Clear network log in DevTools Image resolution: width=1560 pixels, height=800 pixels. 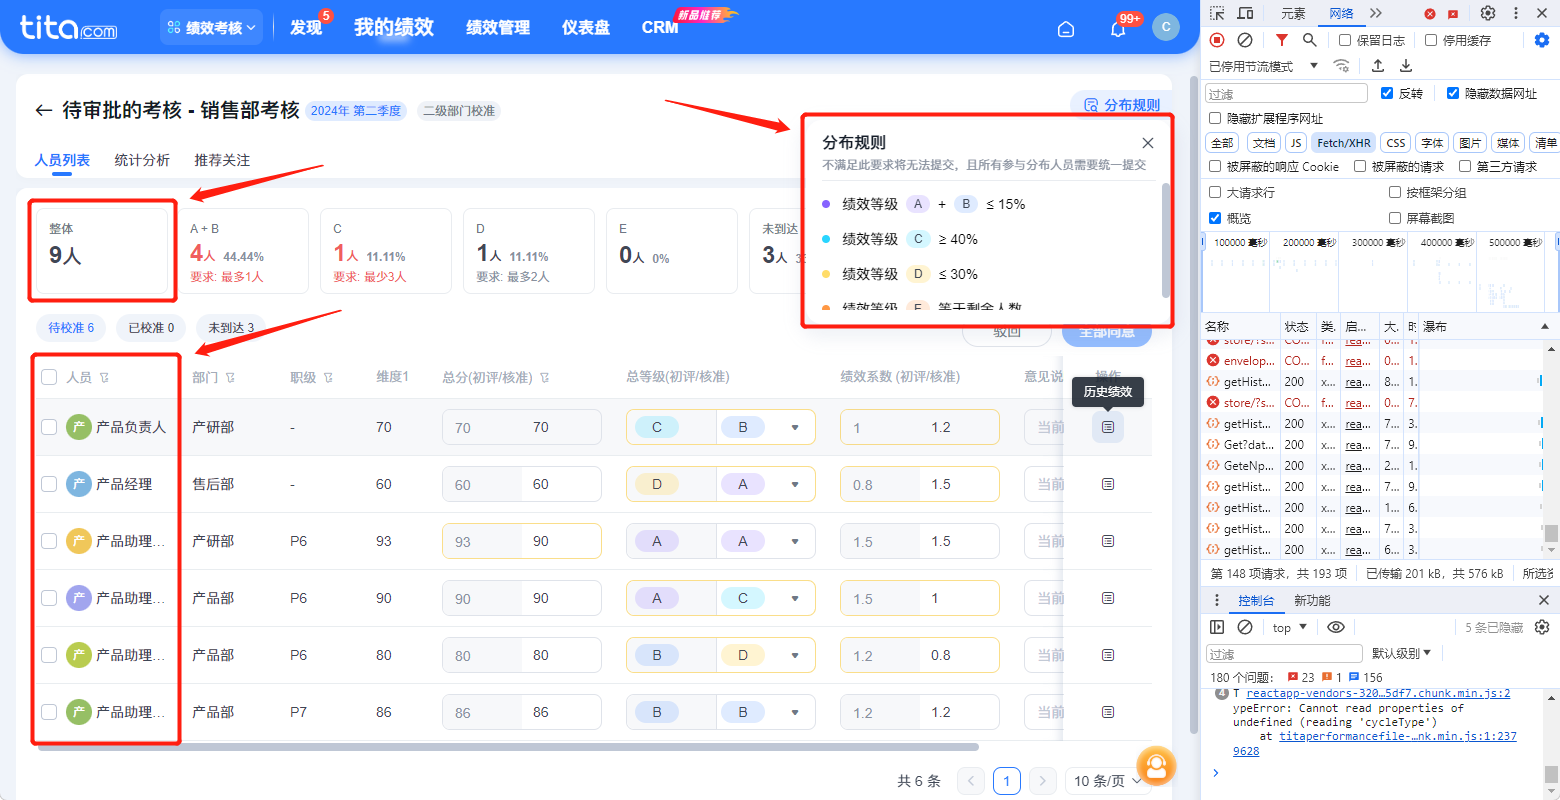click(x=1245, y=40)
